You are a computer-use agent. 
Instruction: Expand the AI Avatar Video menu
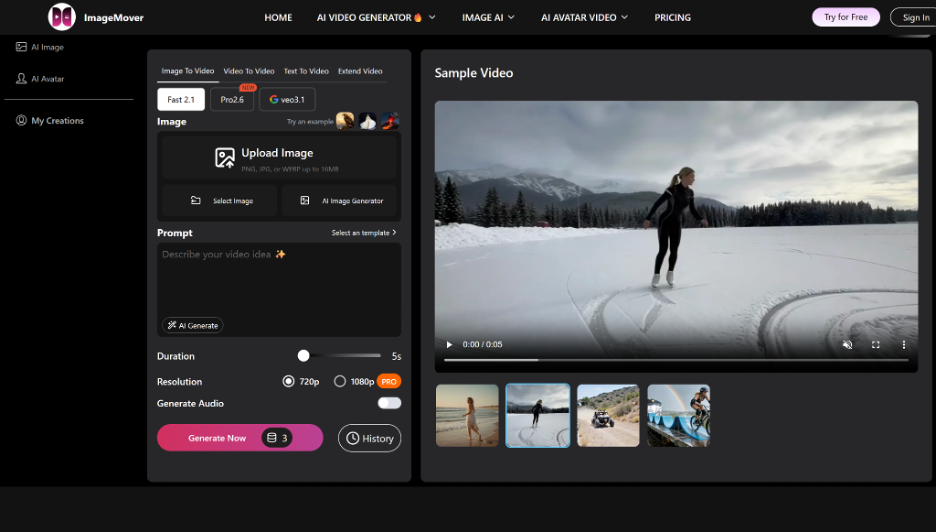point(584,17)
